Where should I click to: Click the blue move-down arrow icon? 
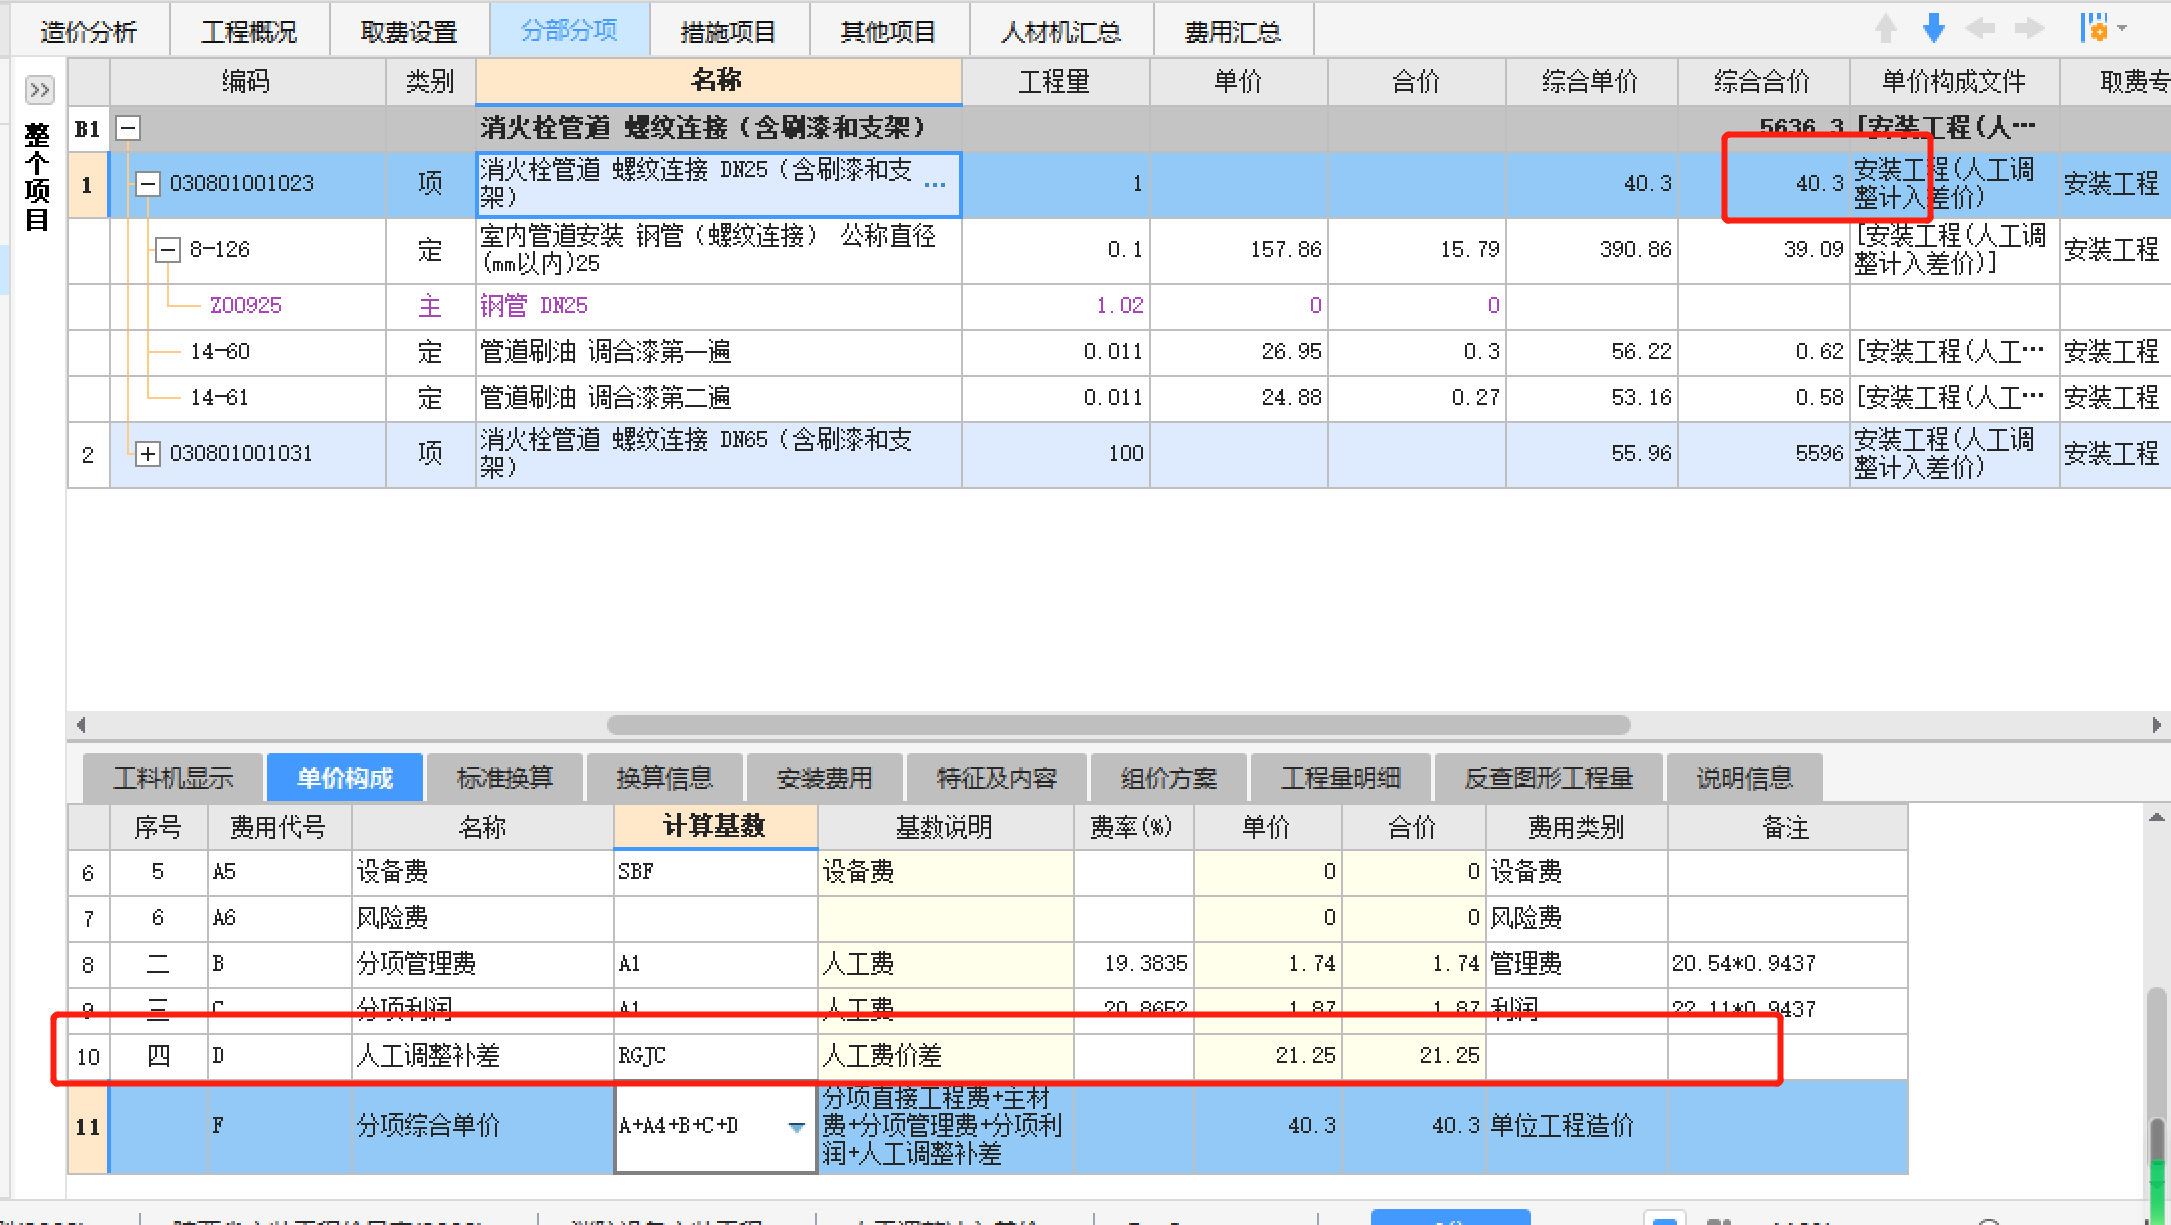coord(1934,29)
